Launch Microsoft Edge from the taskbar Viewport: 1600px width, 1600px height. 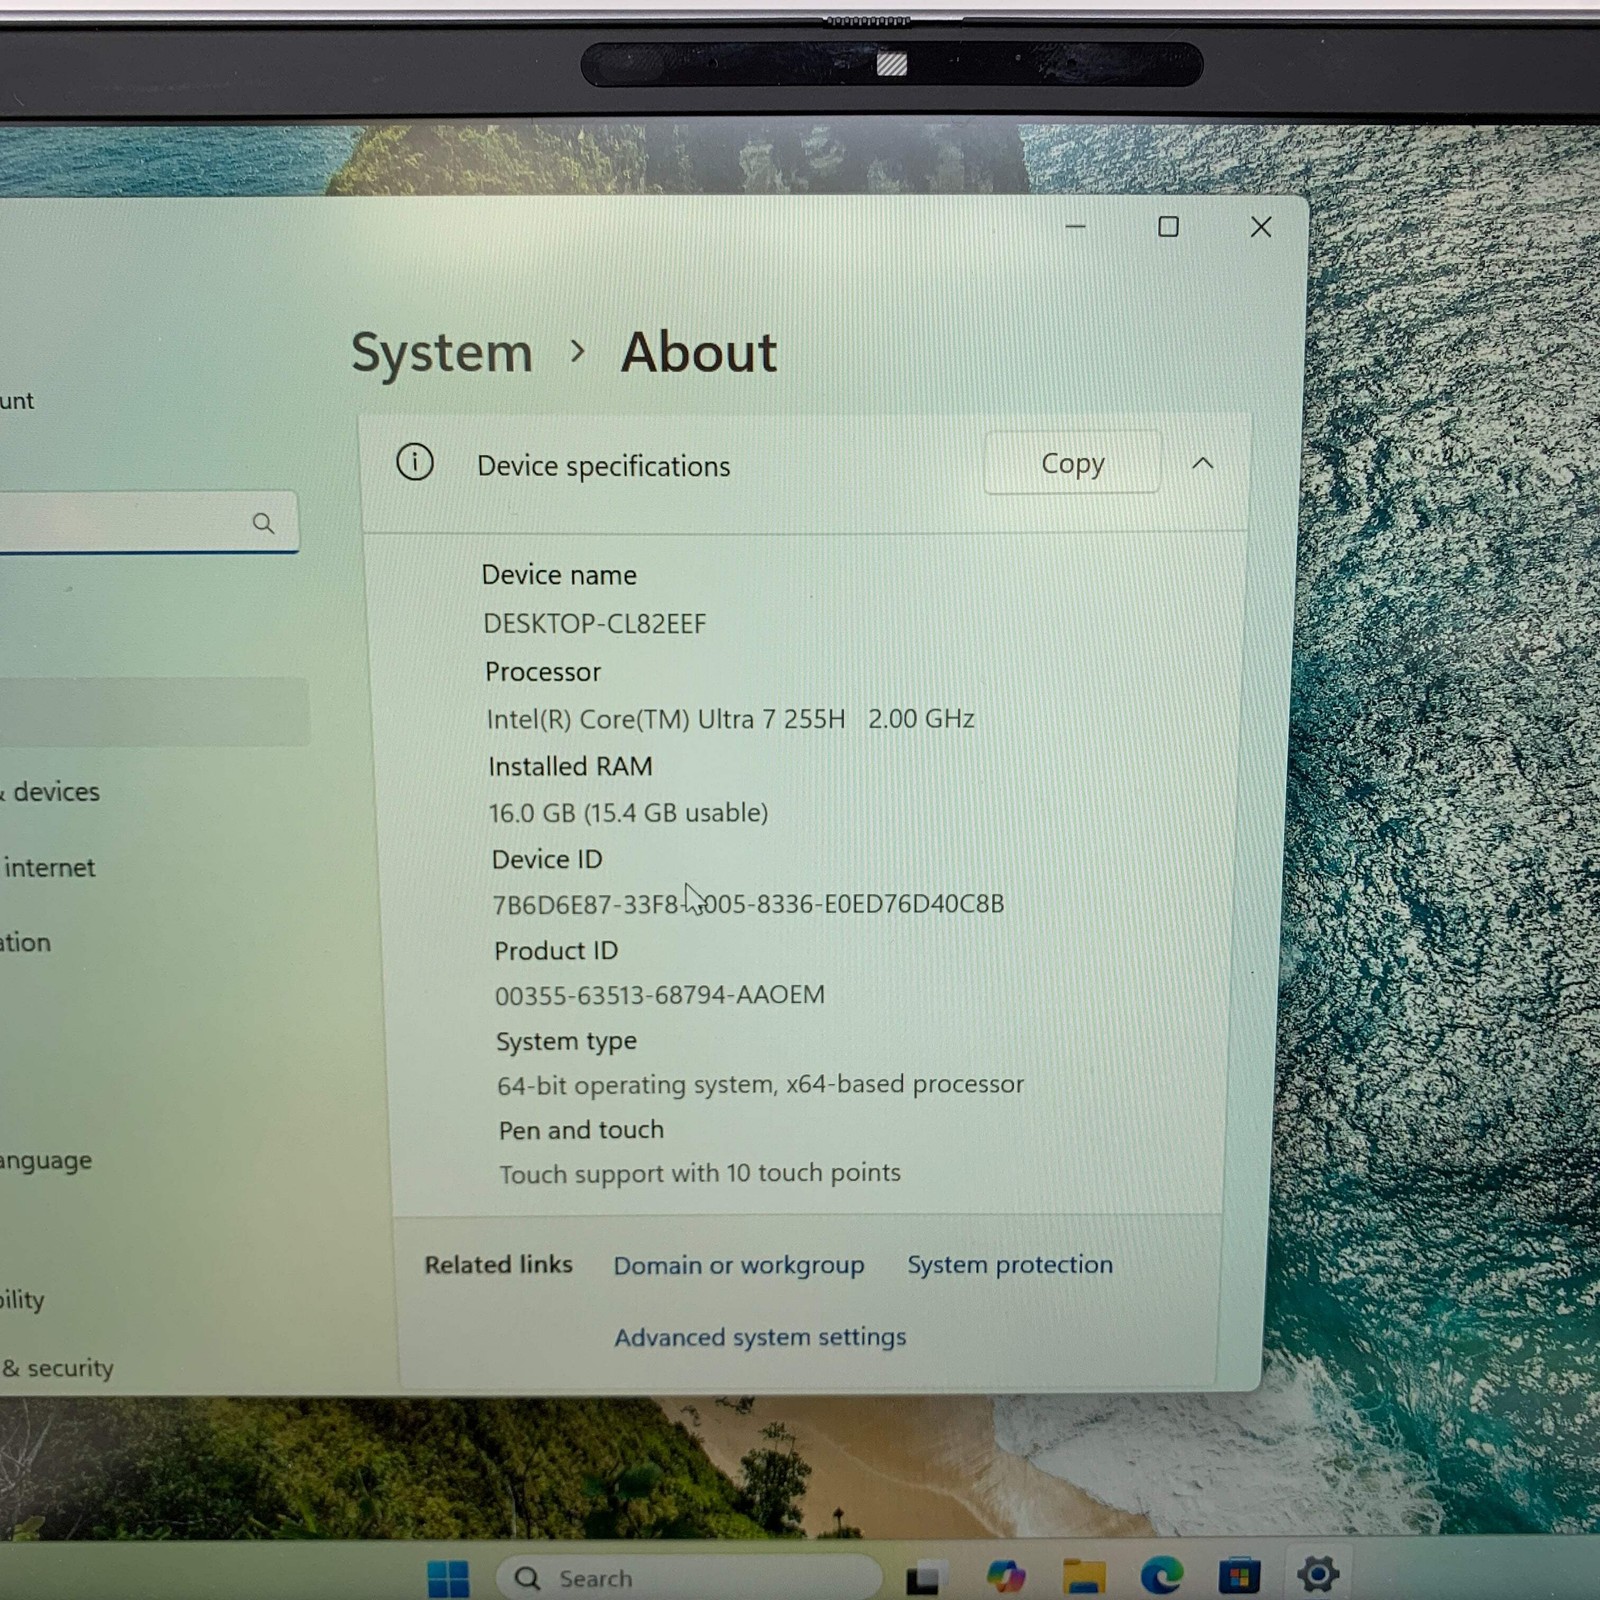point(1161,1576)
